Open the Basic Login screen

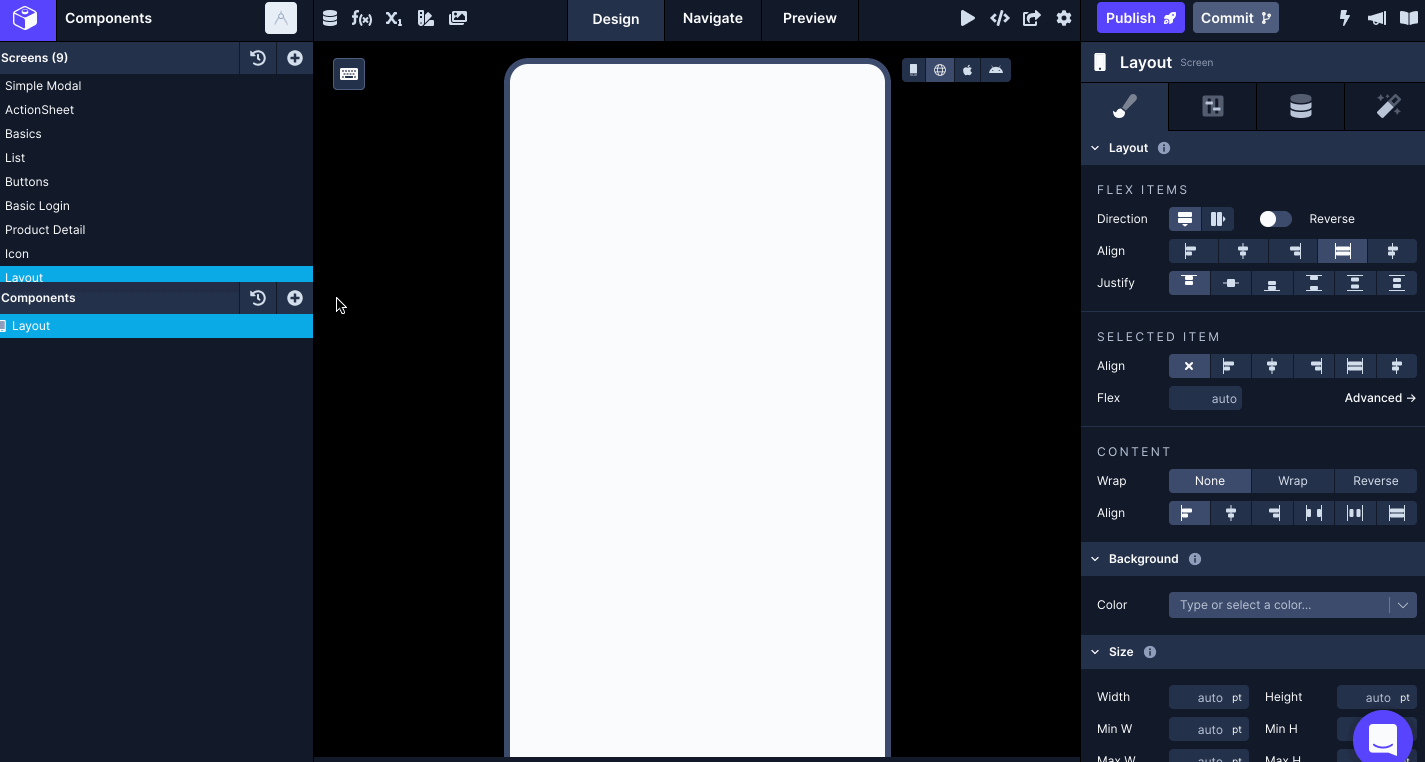tap(156, 206)
